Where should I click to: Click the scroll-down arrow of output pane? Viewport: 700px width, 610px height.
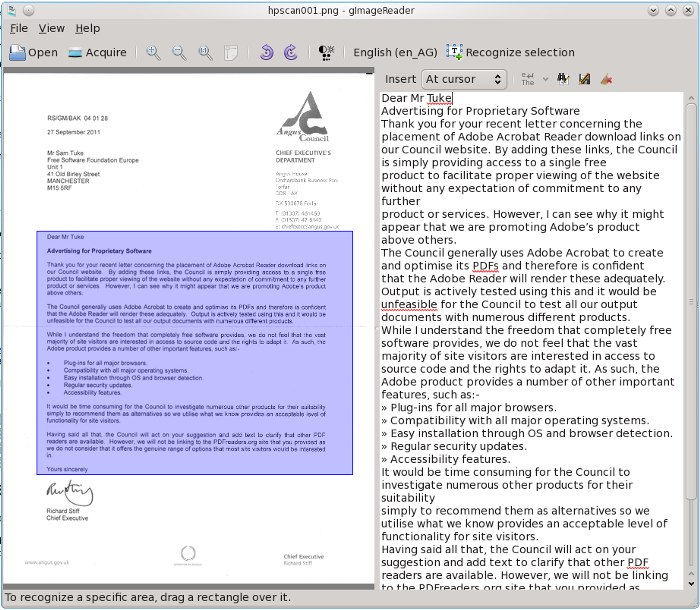pos(691,584)
